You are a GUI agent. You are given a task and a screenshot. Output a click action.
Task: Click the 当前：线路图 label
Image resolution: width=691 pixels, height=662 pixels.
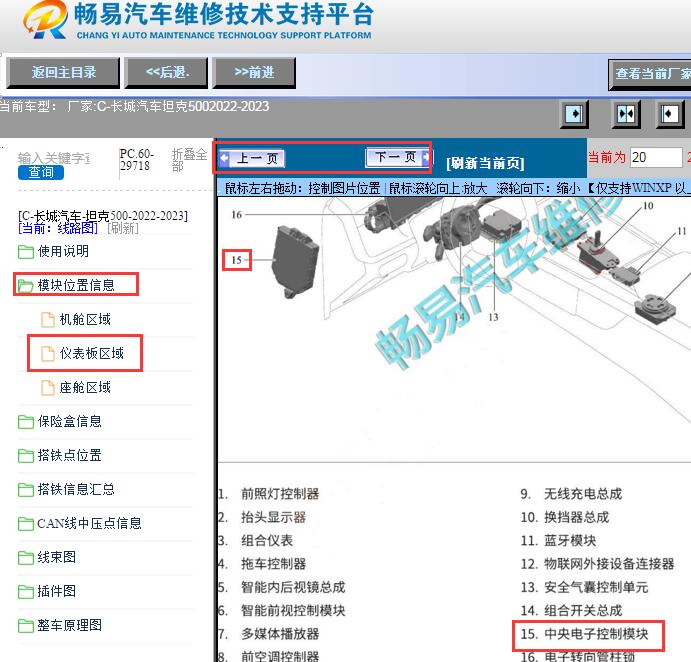click(x=58, y=228)
